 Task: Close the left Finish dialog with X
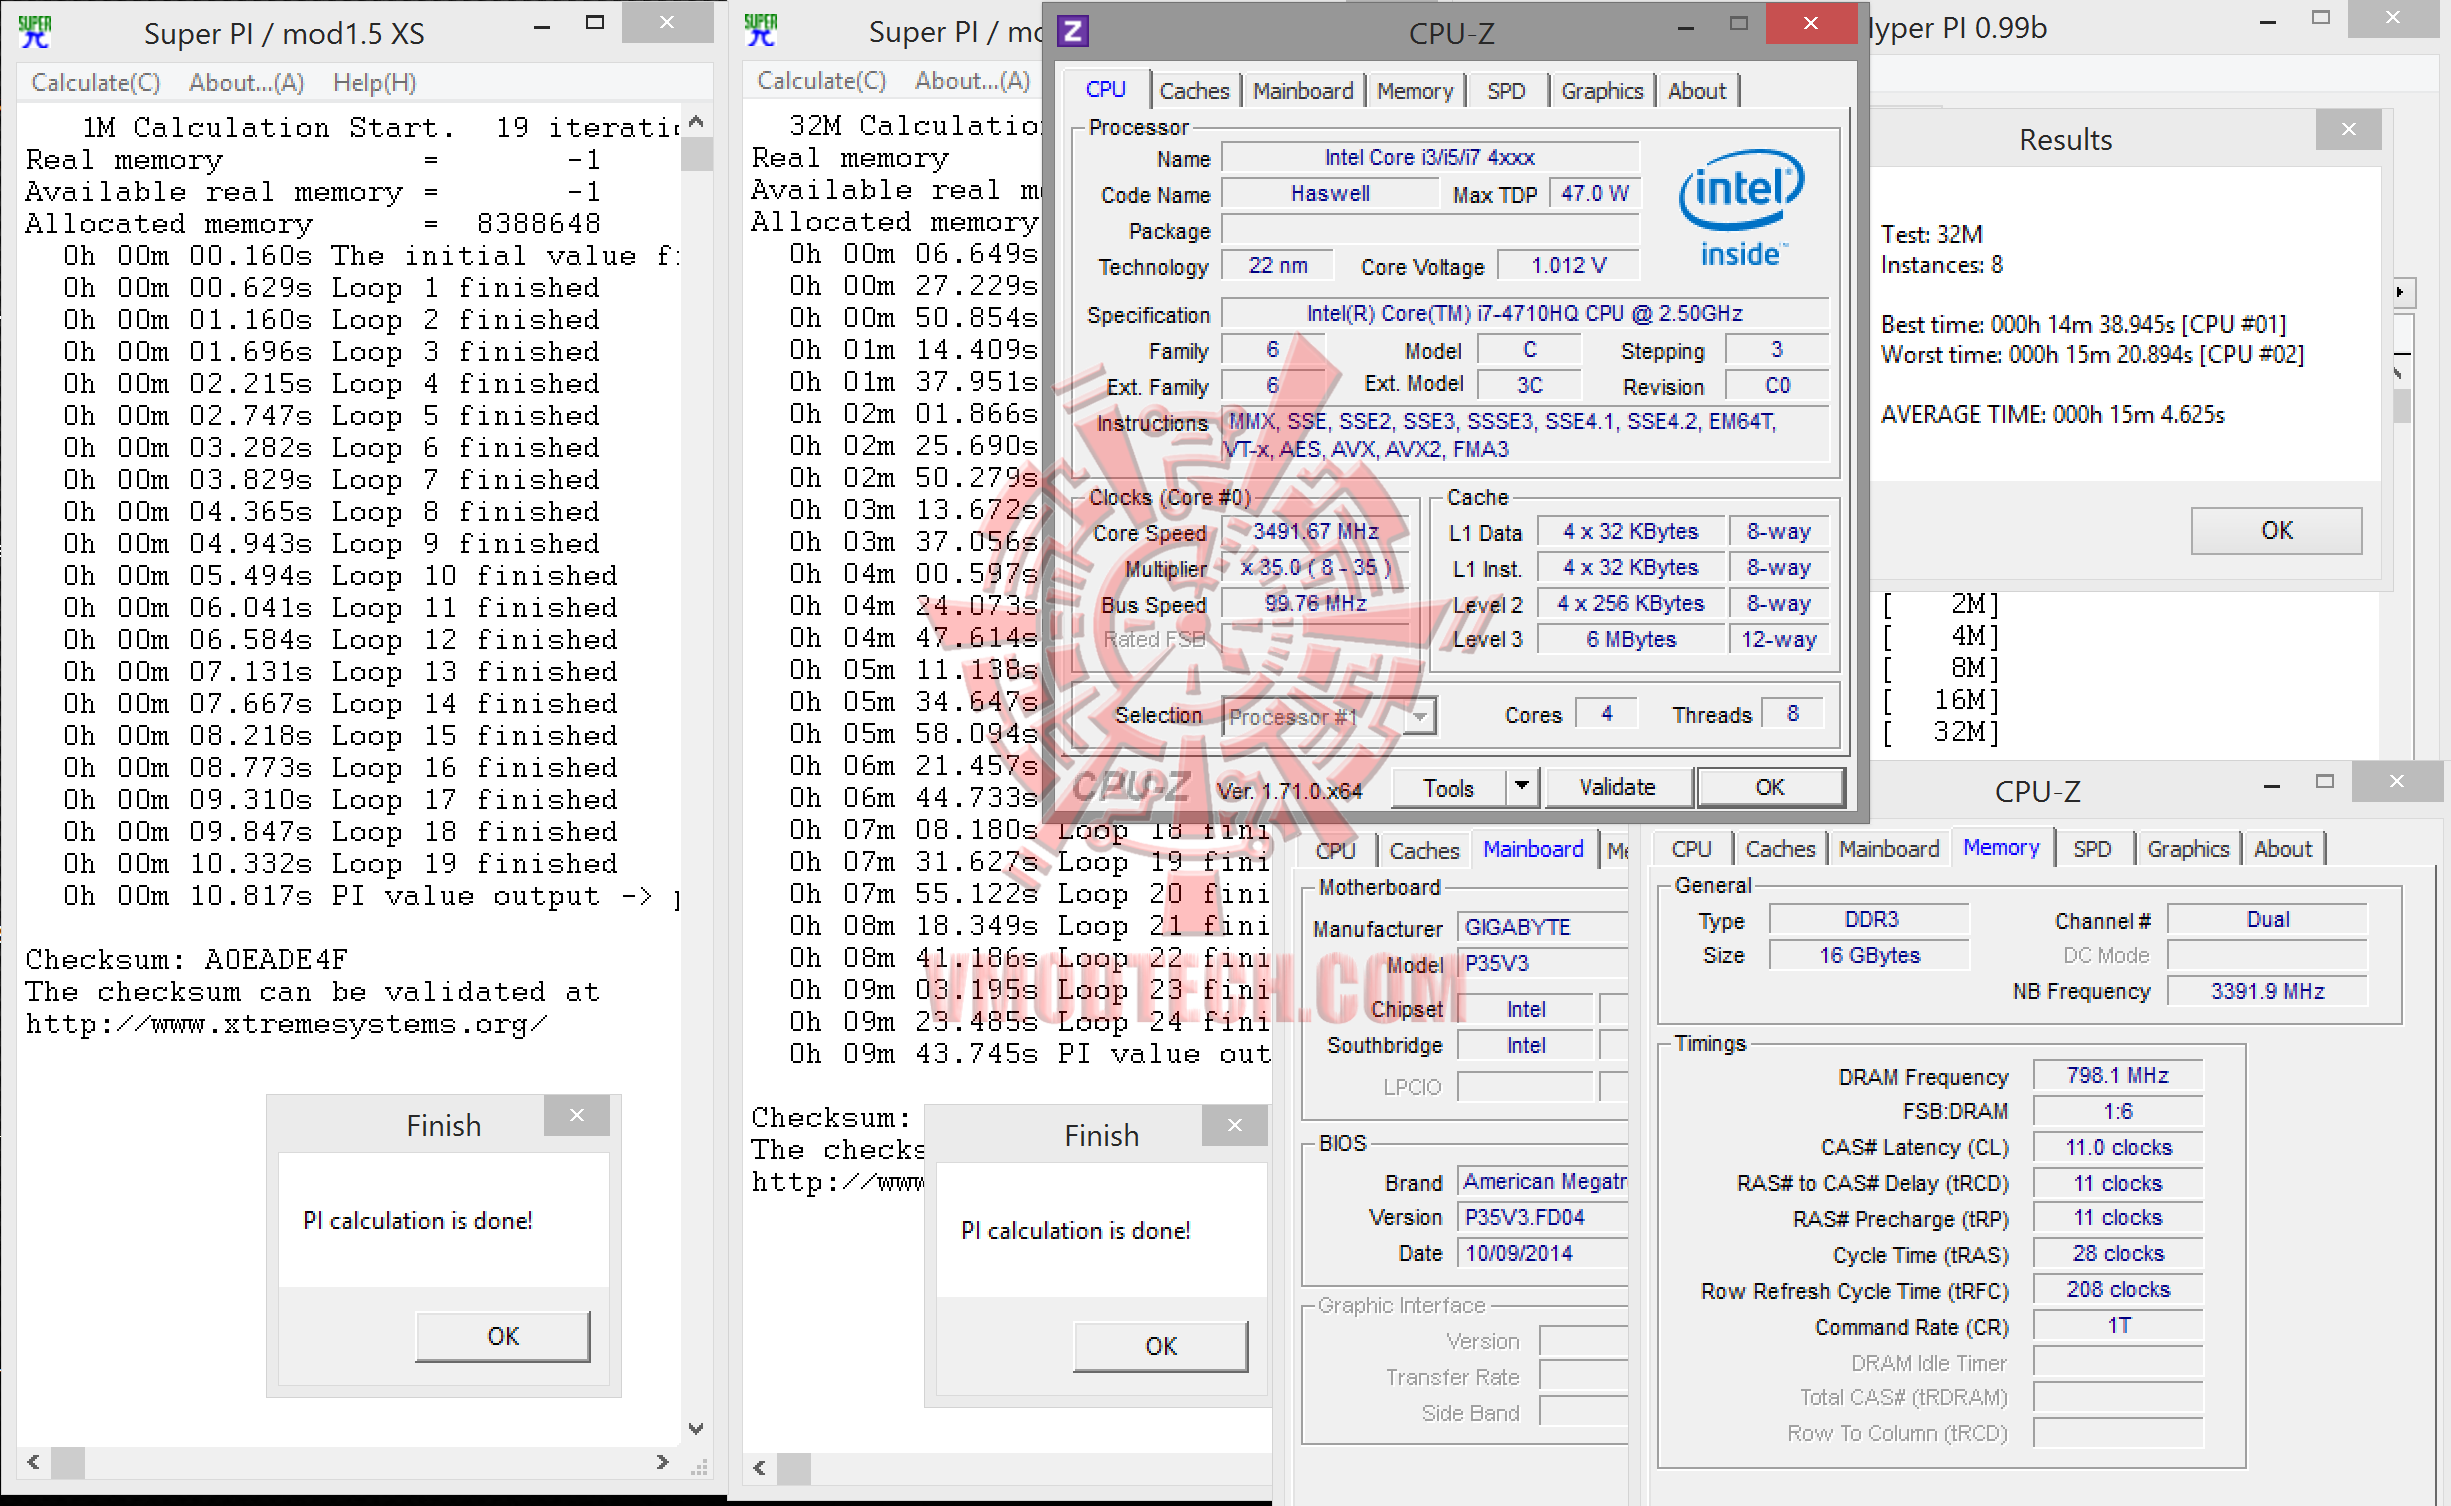[577, 1115]
